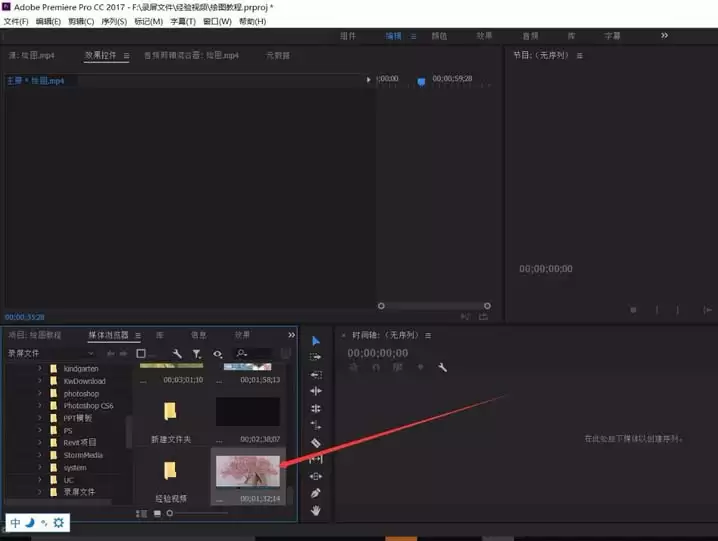
Task: Select the Pen tool
Action: pyautogui.click(x=315, y=493)
